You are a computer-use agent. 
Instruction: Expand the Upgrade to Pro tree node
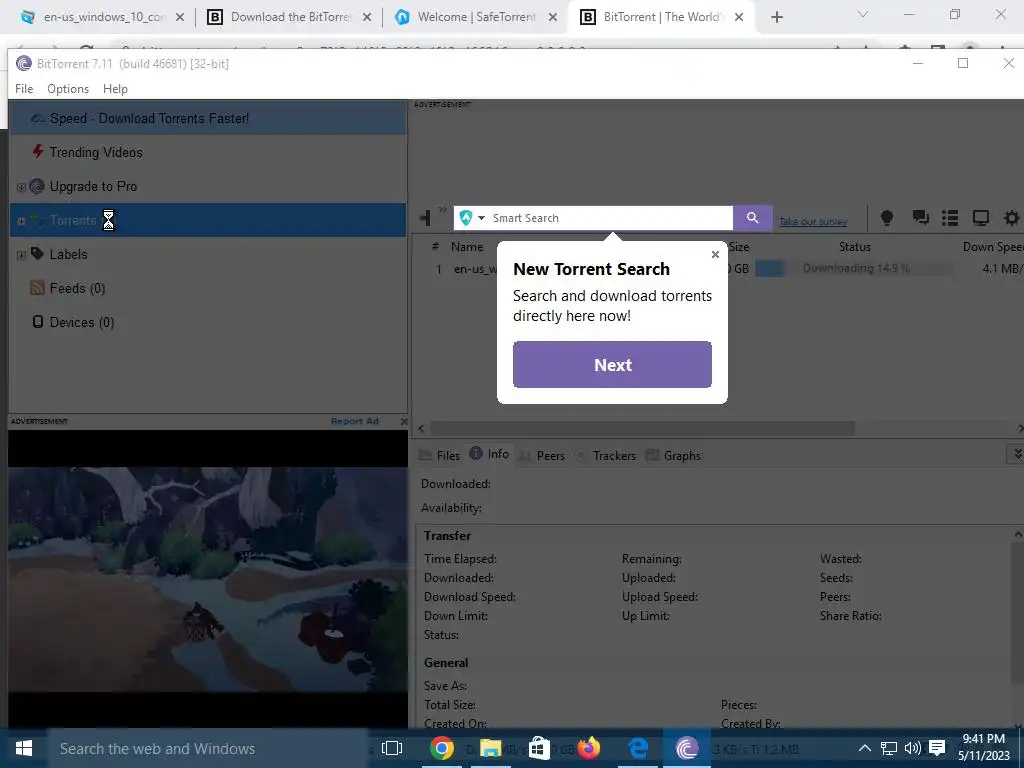21,187
